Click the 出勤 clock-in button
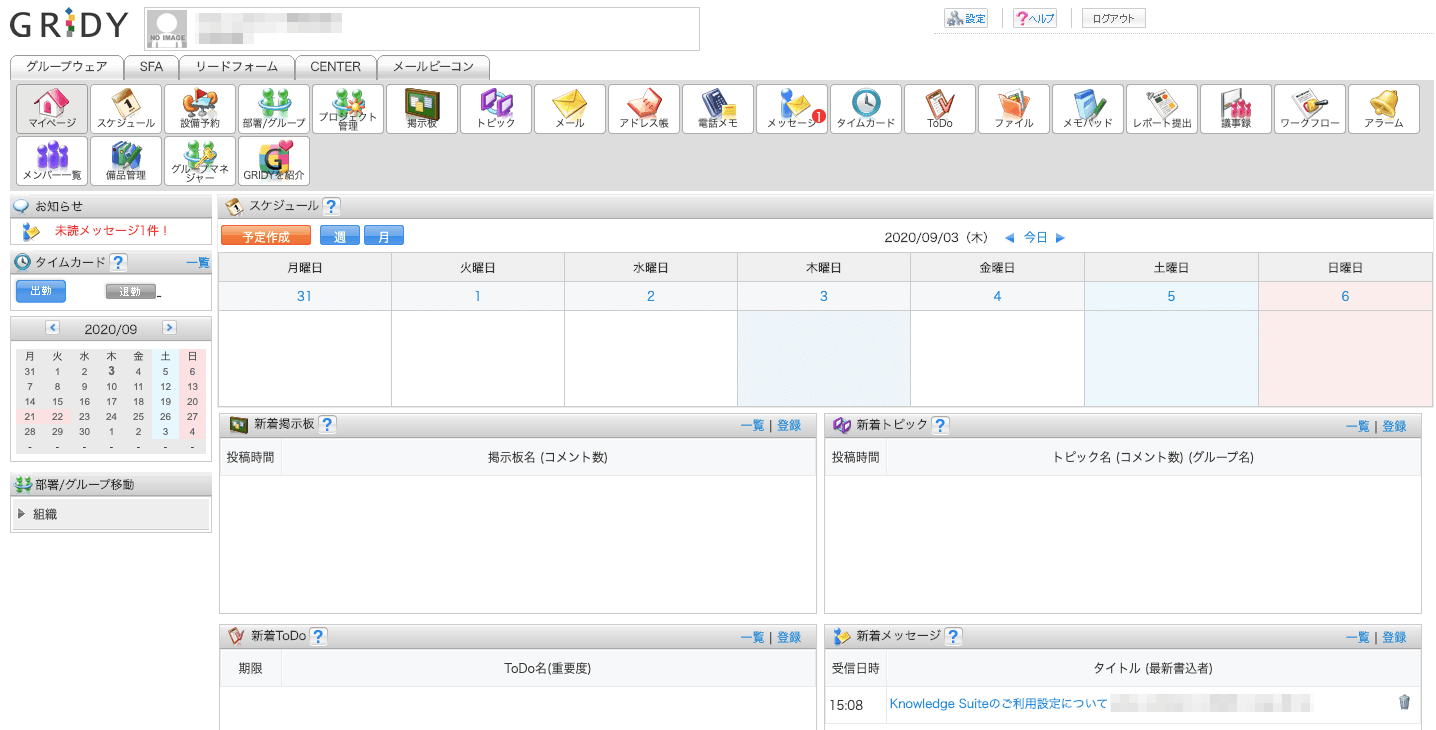 point(41,291)
